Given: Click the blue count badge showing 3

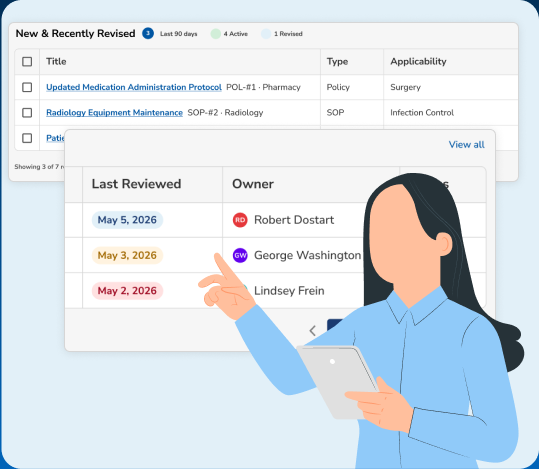Looking at the screenshot, I should tap(148, 33).
